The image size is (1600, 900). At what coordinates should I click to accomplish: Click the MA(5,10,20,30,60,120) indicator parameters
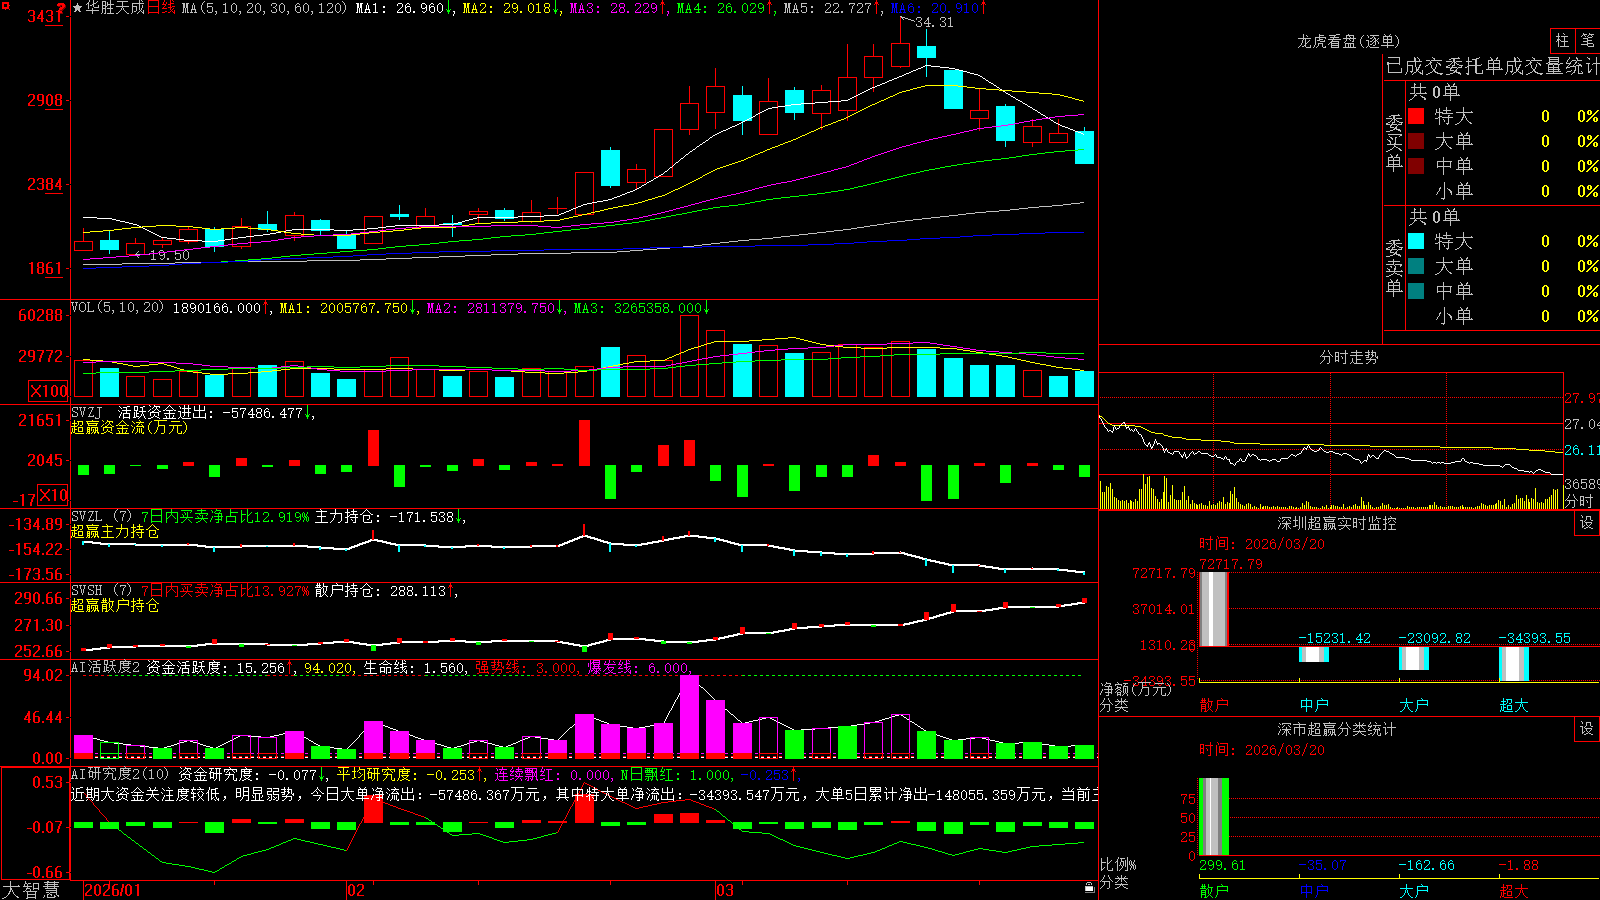[264, 8]
